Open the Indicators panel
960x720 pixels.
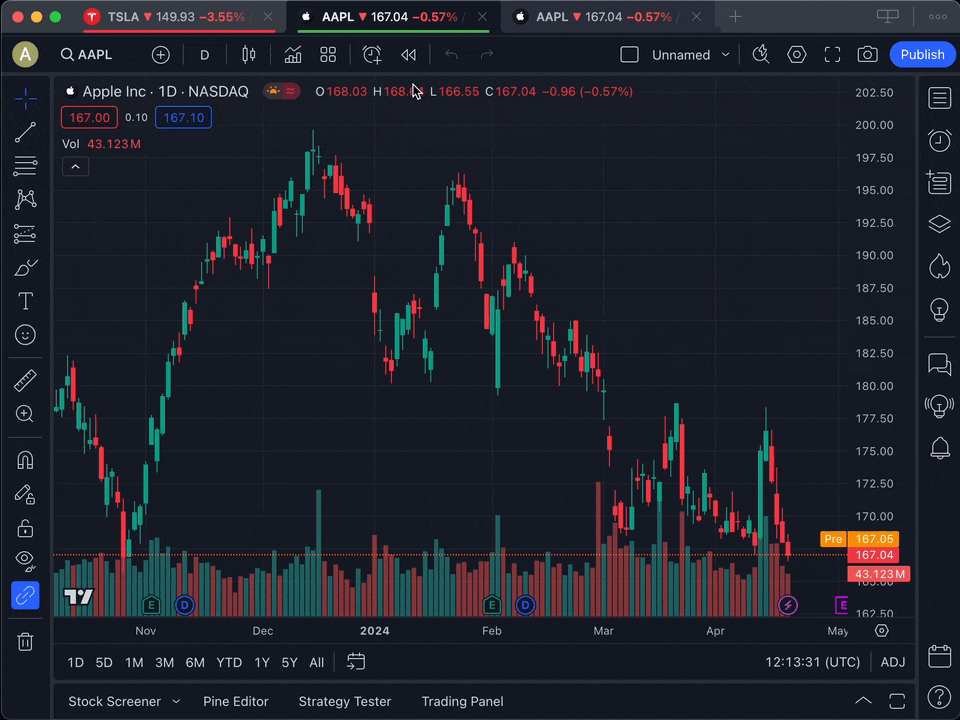click(293, 54)
